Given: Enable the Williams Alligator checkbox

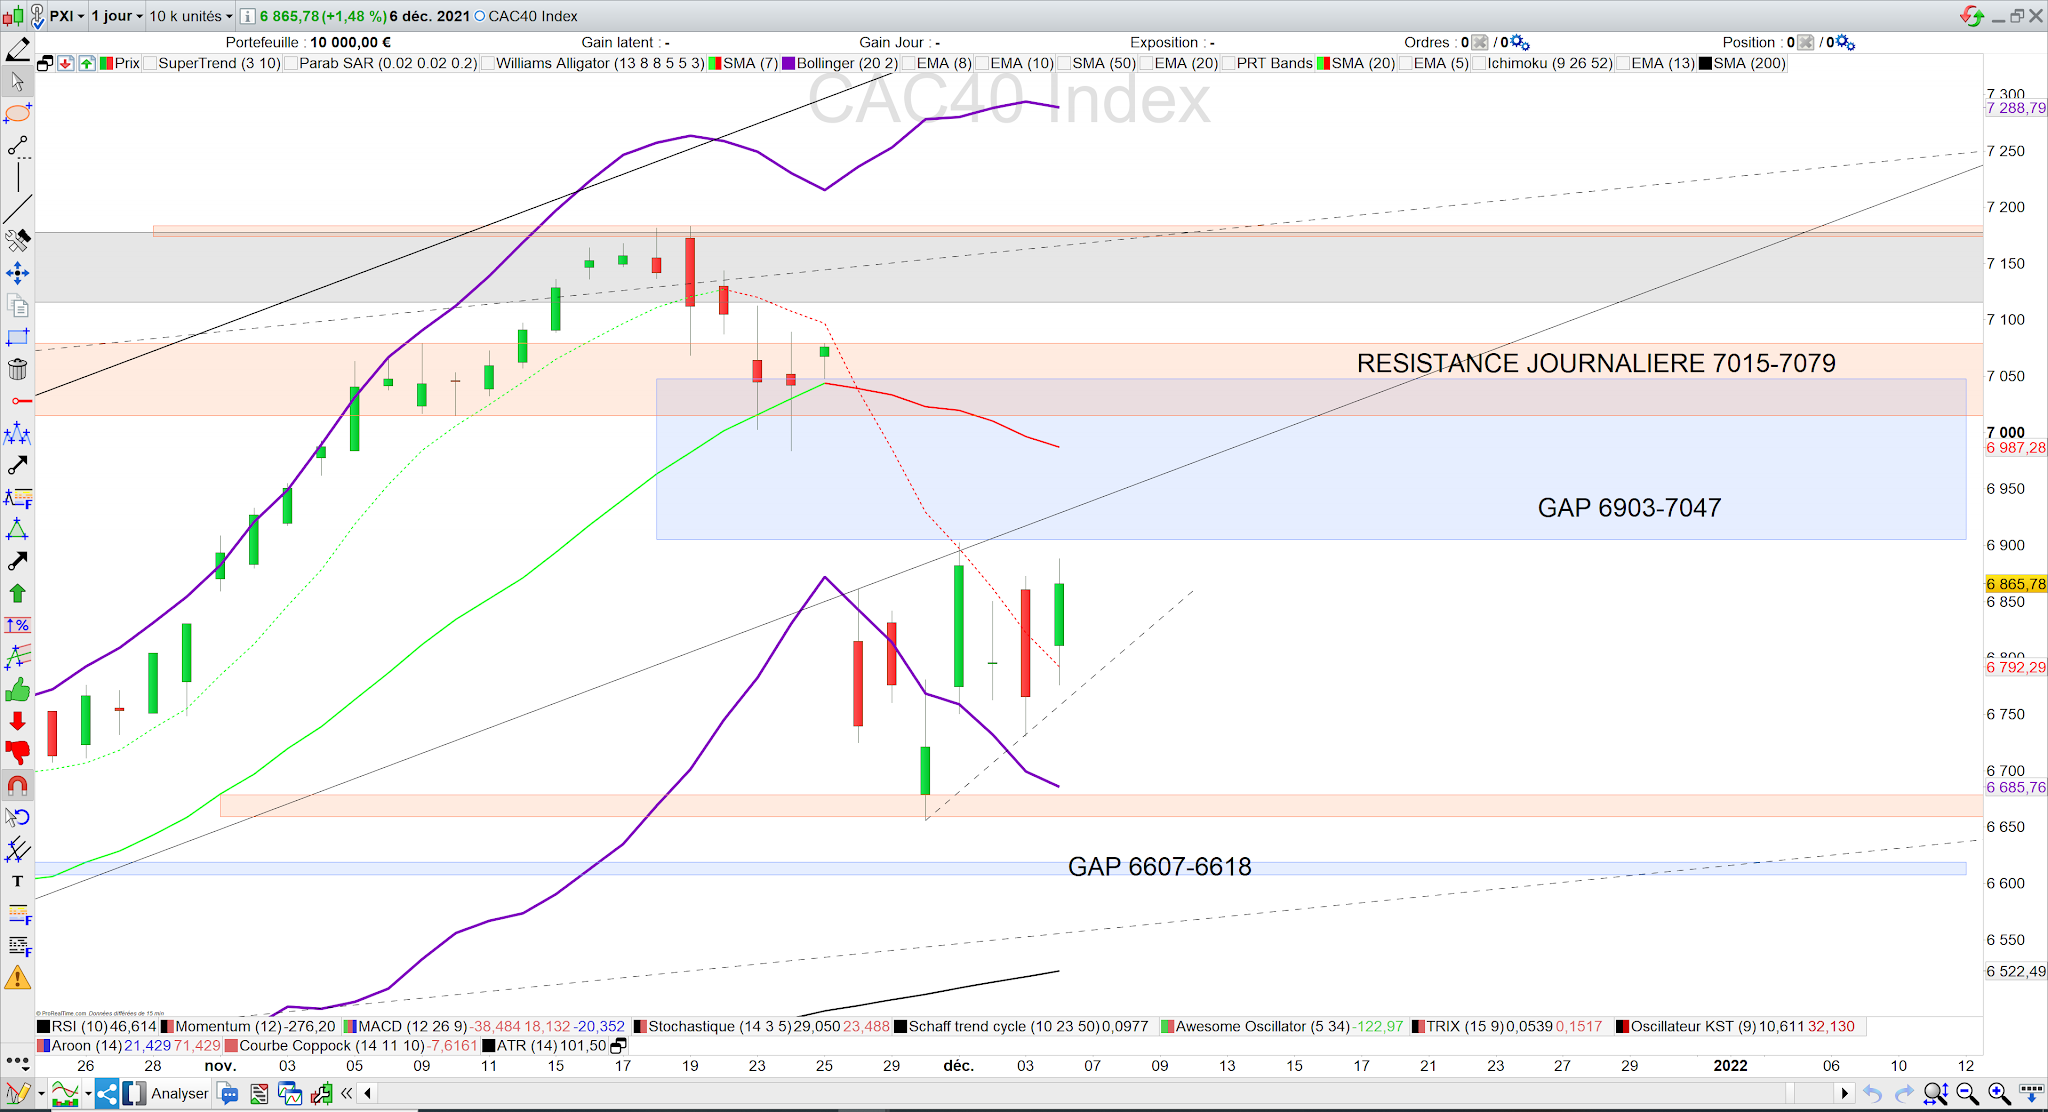Looking at the screenshot, I should [x=488, y=63].
